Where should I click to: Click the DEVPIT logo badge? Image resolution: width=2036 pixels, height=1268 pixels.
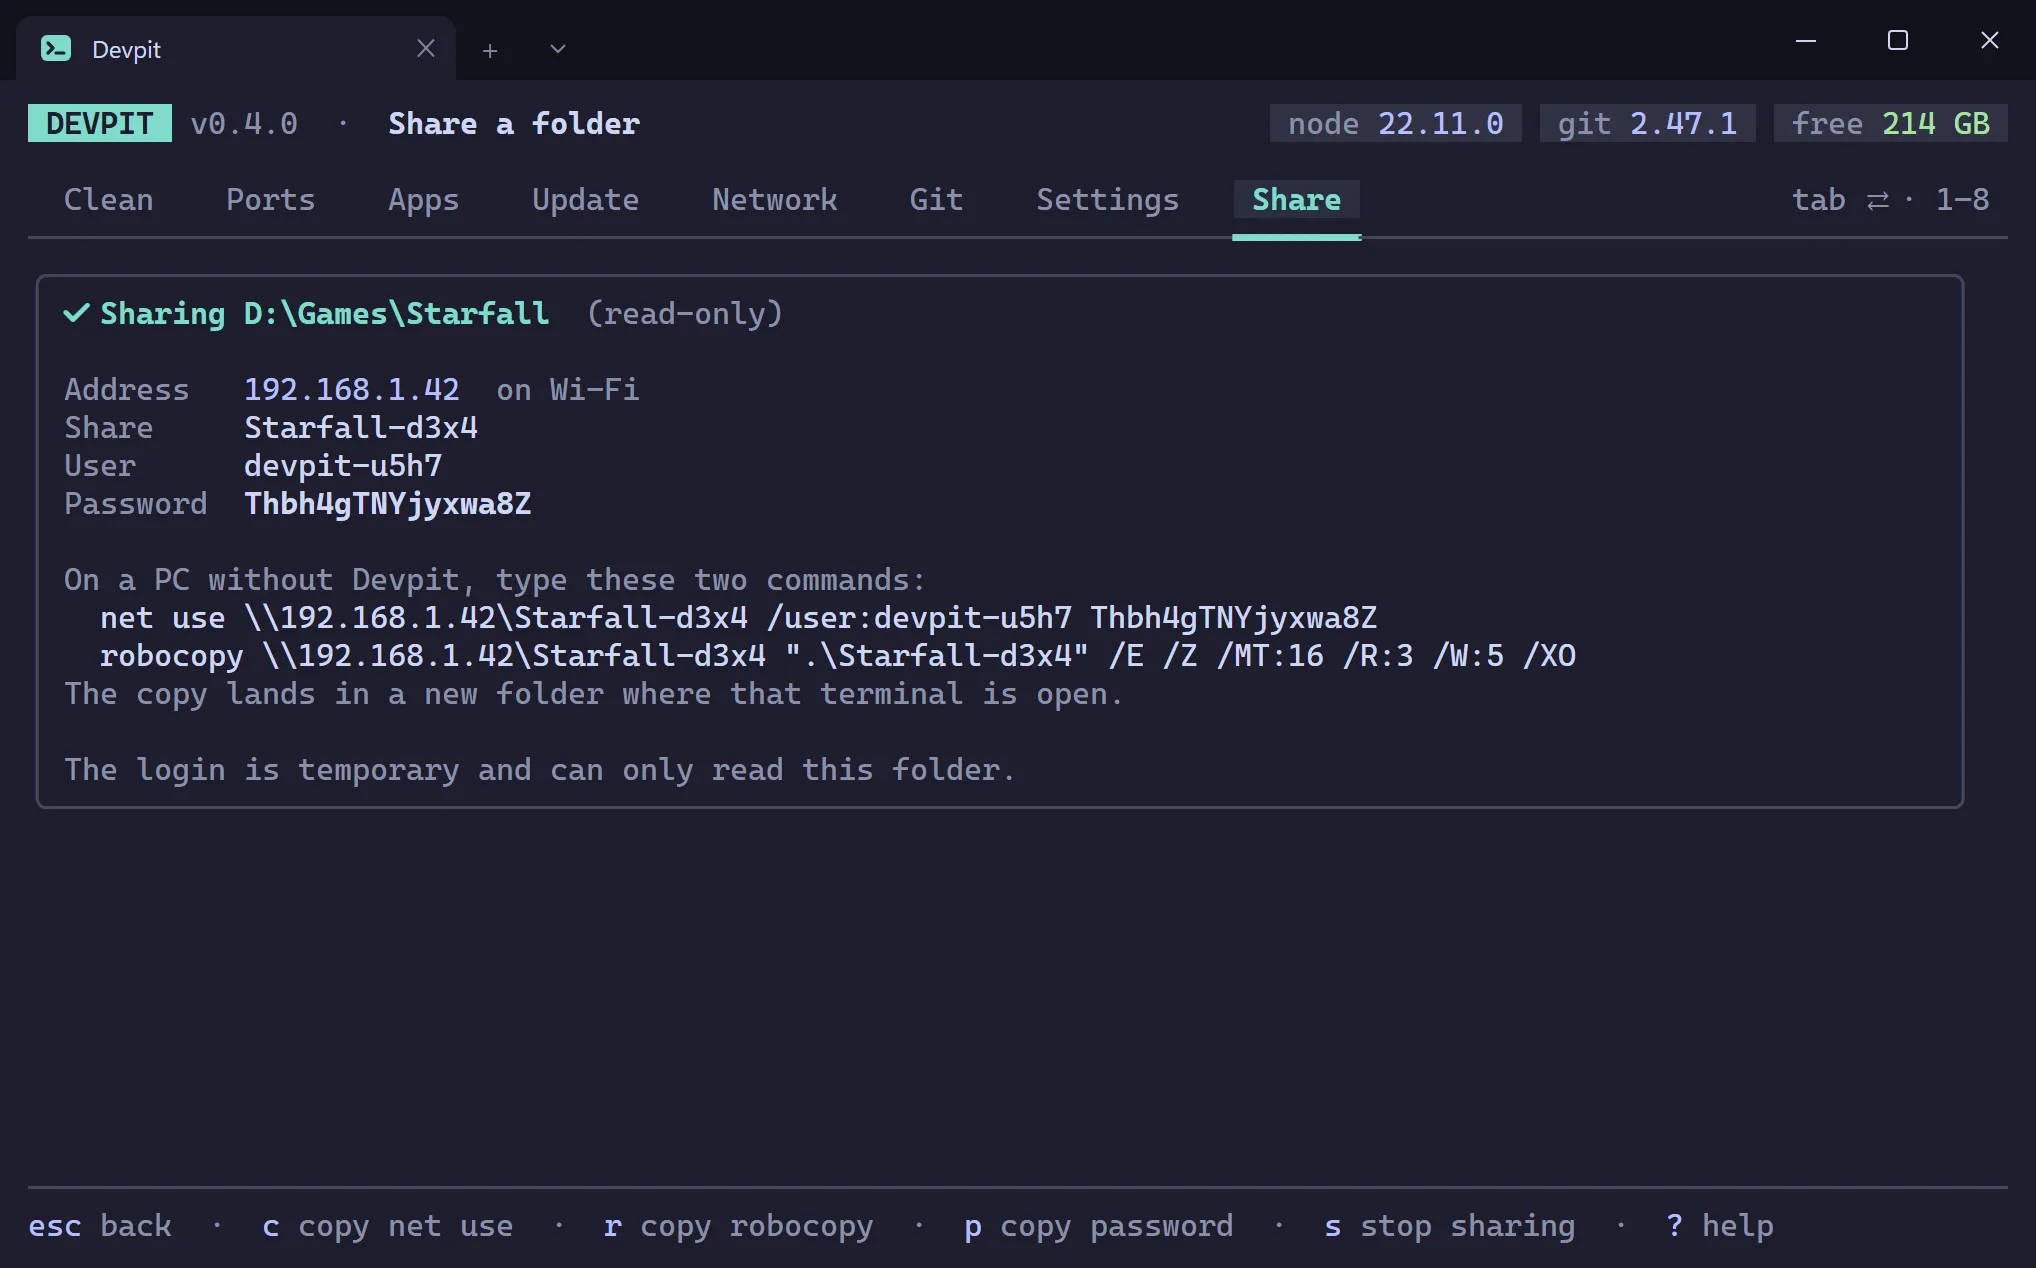coord(100,123)
